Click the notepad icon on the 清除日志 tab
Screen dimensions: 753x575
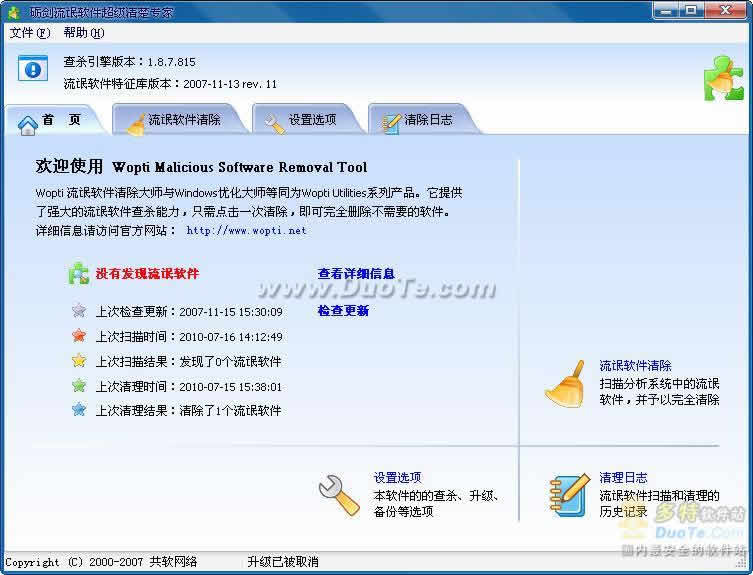391,123
